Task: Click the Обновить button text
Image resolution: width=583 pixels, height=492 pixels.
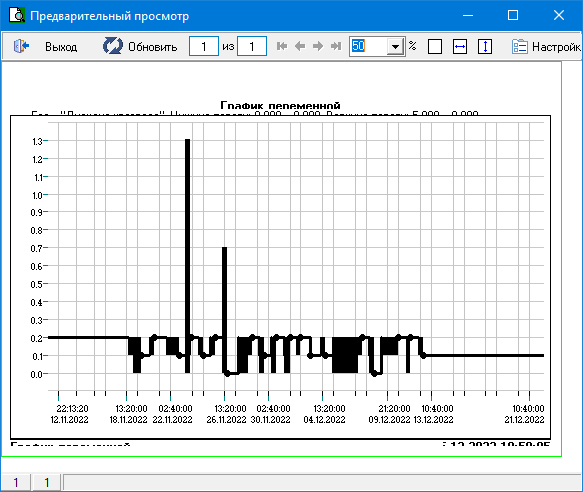Action: click(152, 47)
